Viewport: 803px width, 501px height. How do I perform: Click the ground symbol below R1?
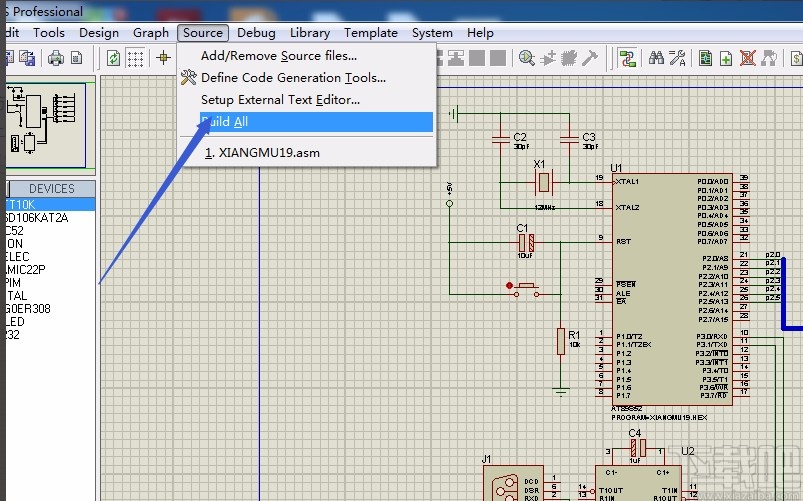tap(561, 392)
